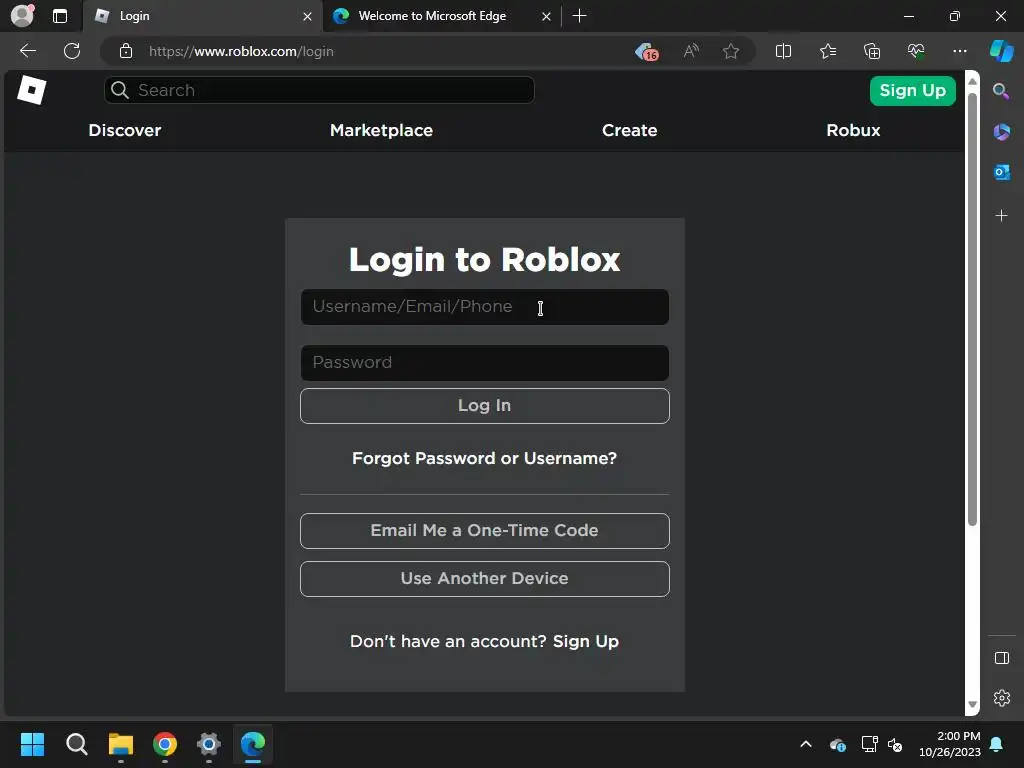Click the Sign Up link below form
The height and width of the screenshot is (768, 1024).
coord(586,641)
